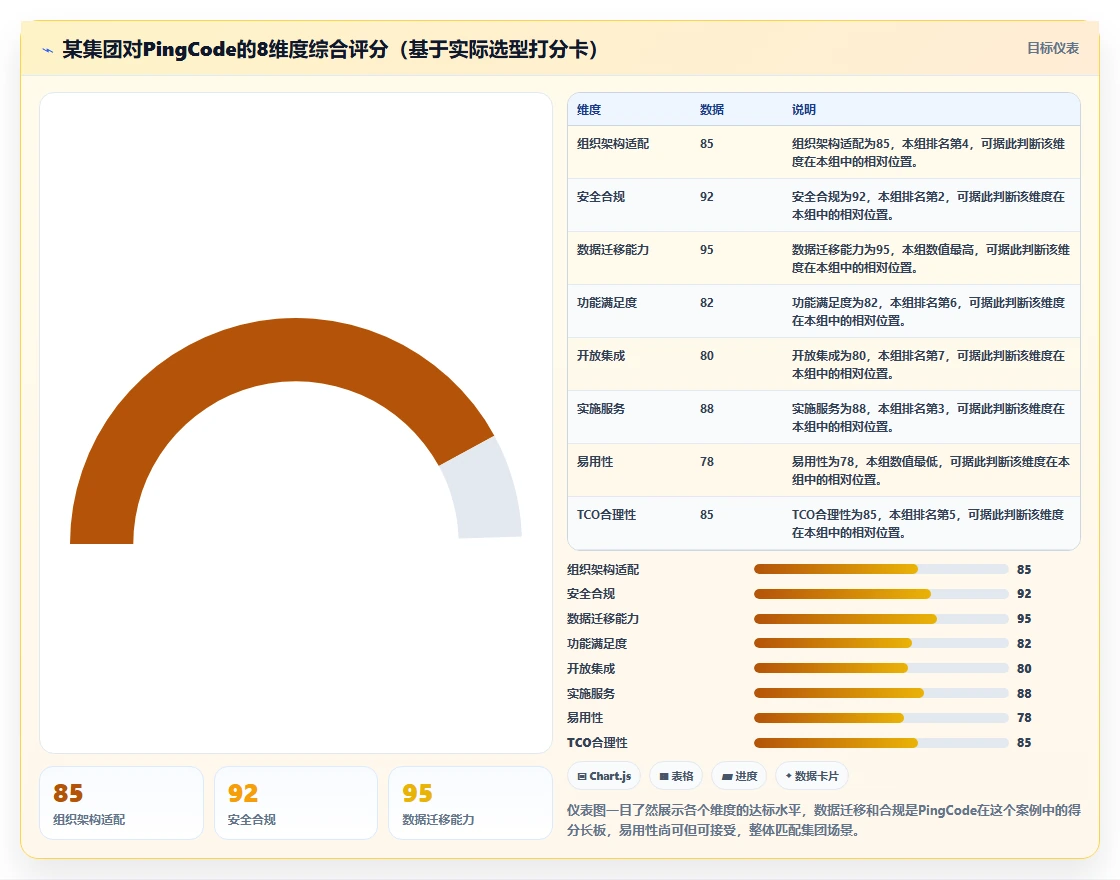
Task: Click the table value 95 for 数据迁移能力
Action: (706, 249)
